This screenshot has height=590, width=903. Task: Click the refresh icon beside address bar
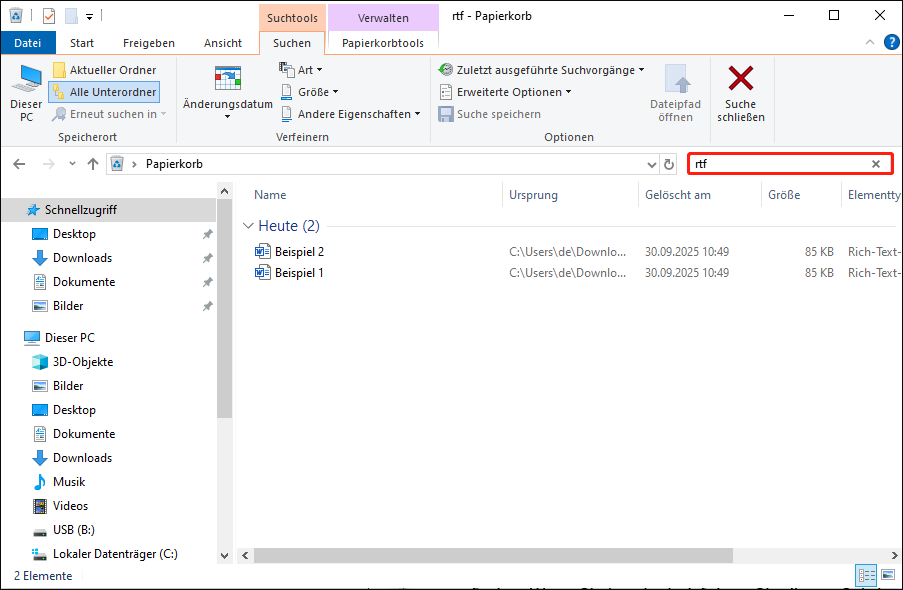pyautogui.click(x=669, y=164)
